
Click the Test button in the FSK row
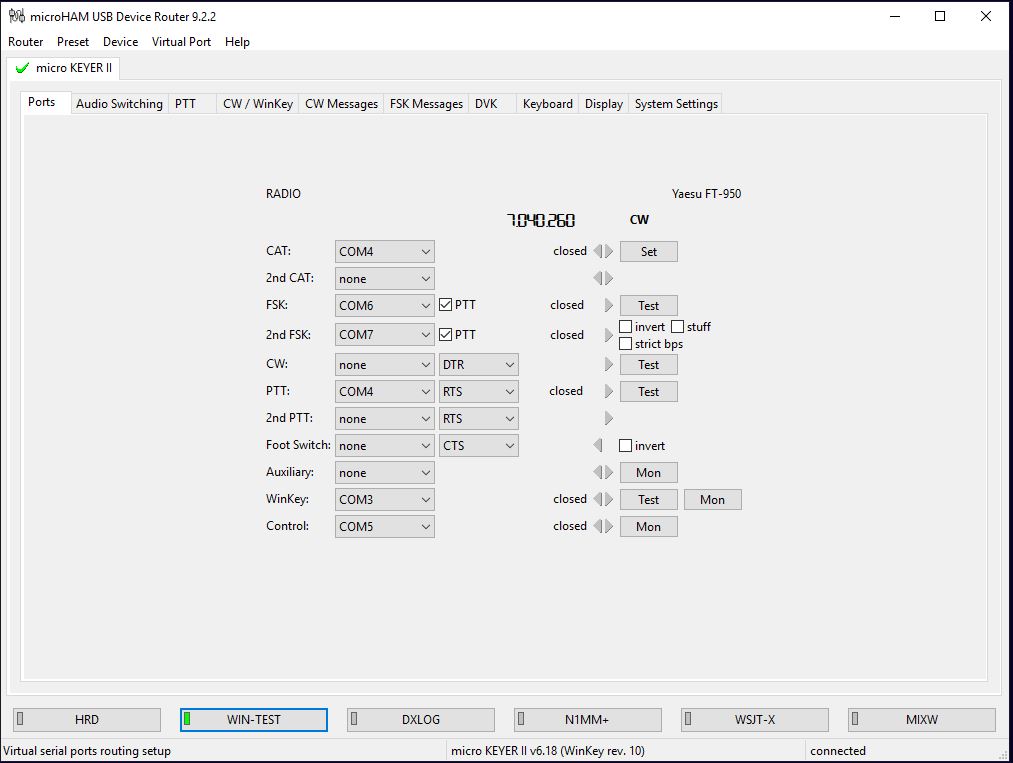(x=649, y=306)
